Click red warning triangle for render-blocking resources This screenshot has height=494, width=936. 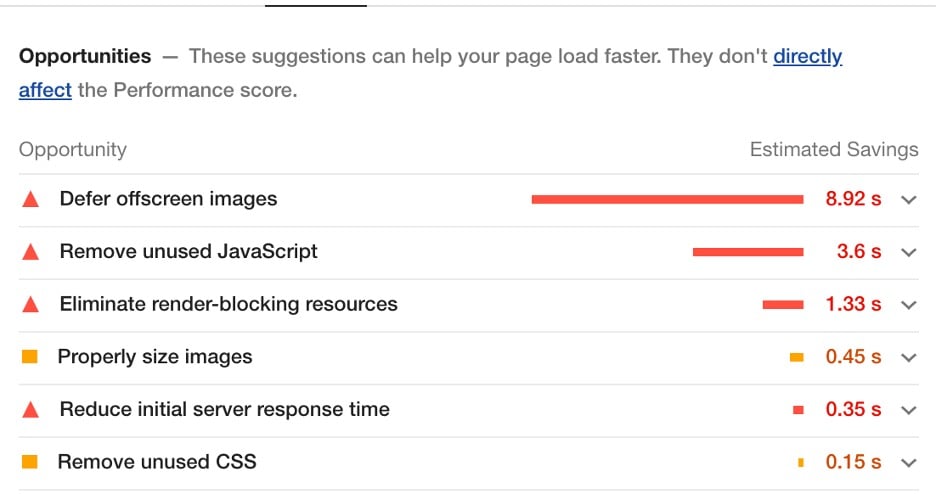click(x=30, y=304)
